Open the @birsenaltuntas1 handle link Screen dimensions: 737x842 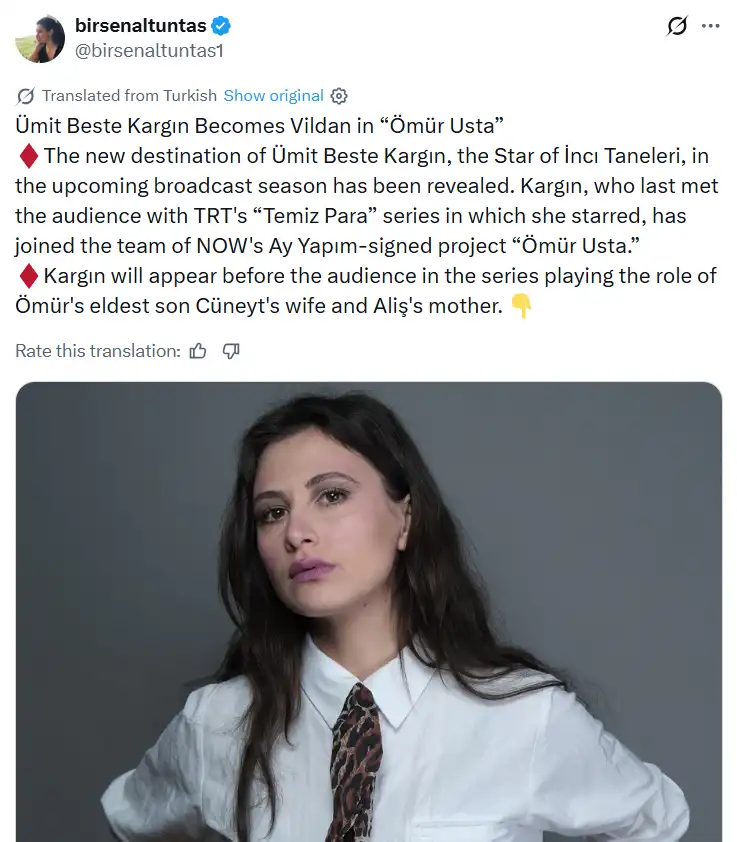[x=149, y=50]
